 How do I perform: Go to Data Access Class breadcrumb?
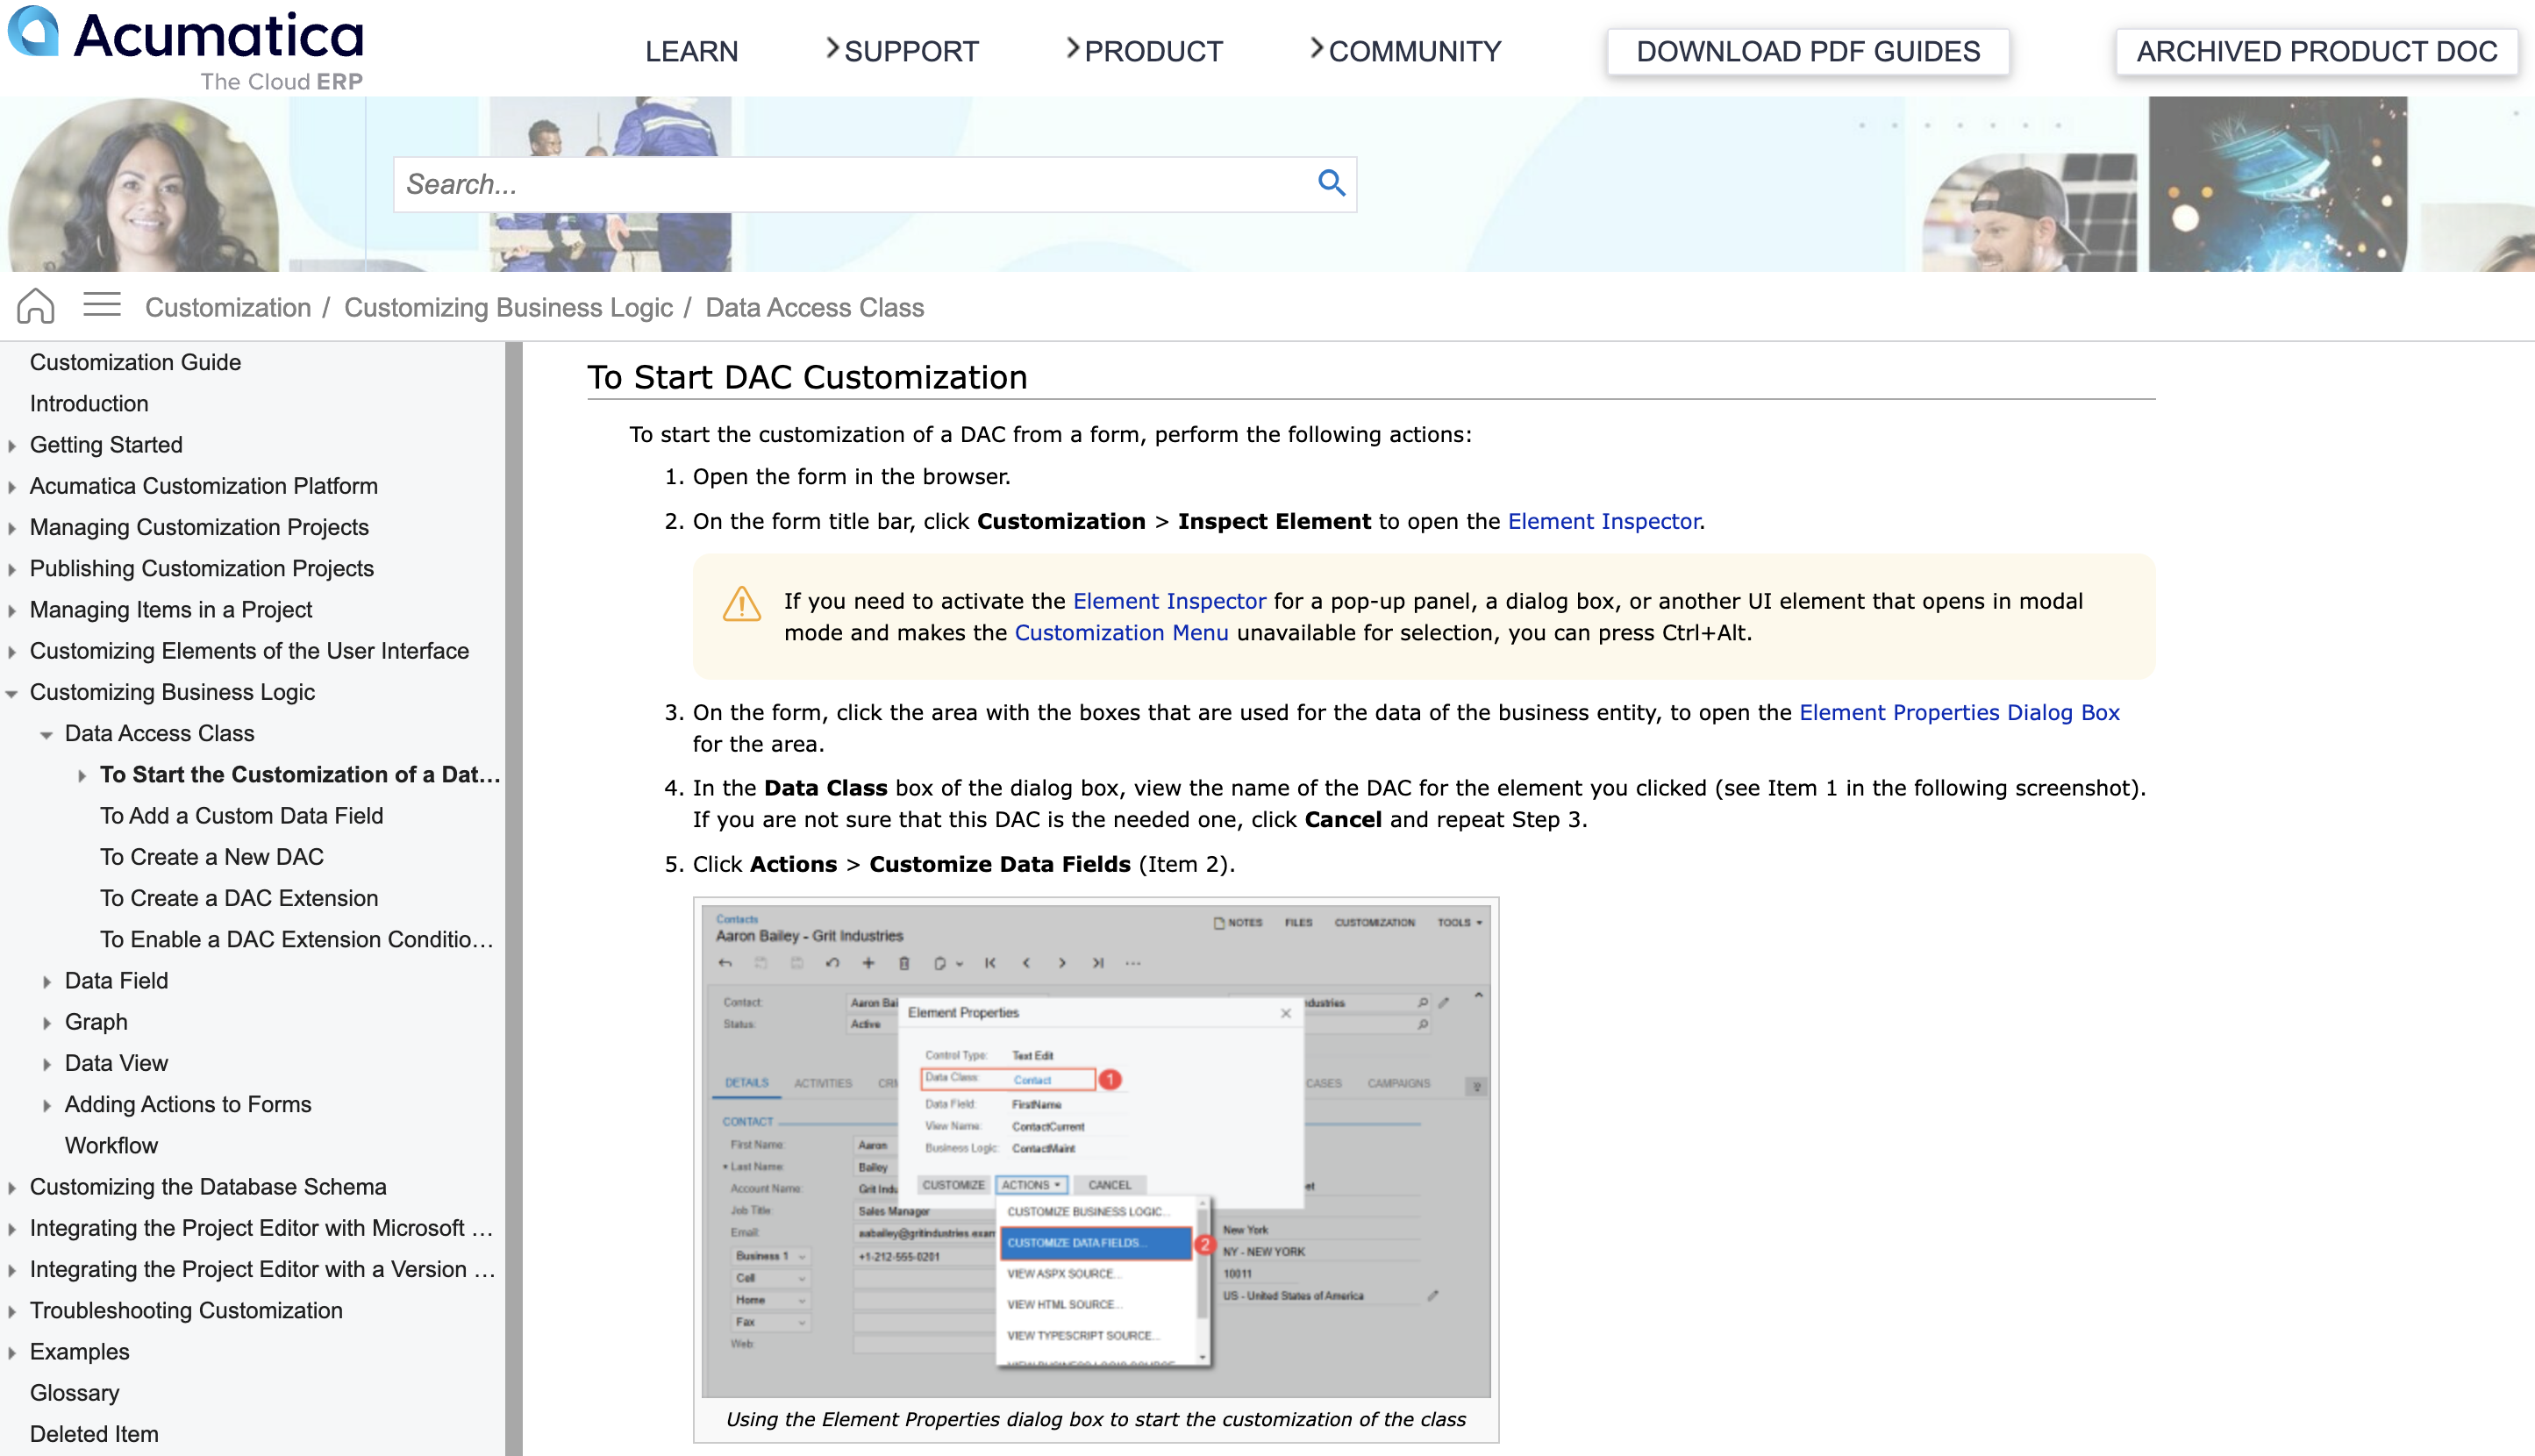(814, 307)
